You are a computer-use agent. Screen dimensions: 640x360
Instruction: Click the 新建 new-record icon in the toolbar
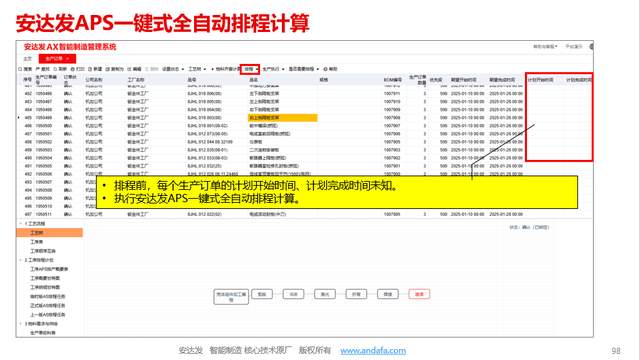coord(90,69)
